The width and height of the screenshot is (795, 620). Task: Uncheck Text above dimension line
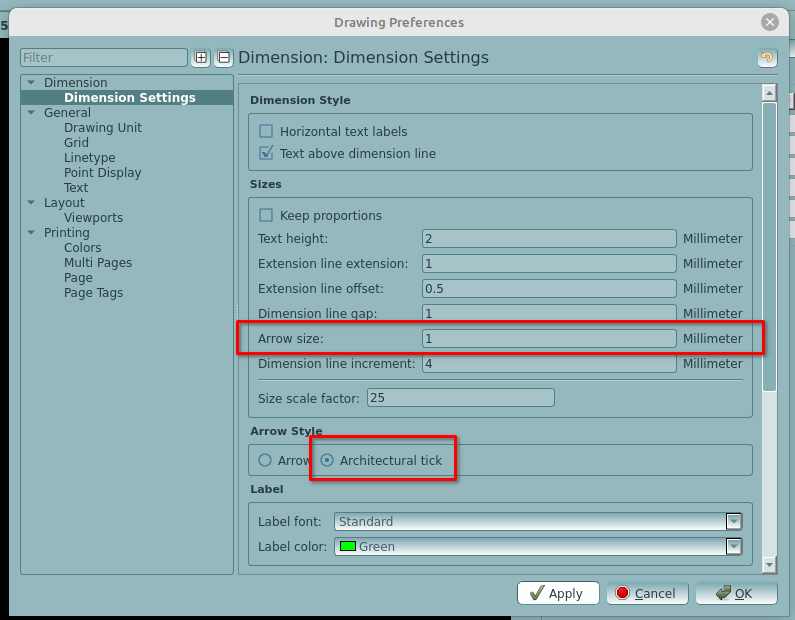click(266, 154)
